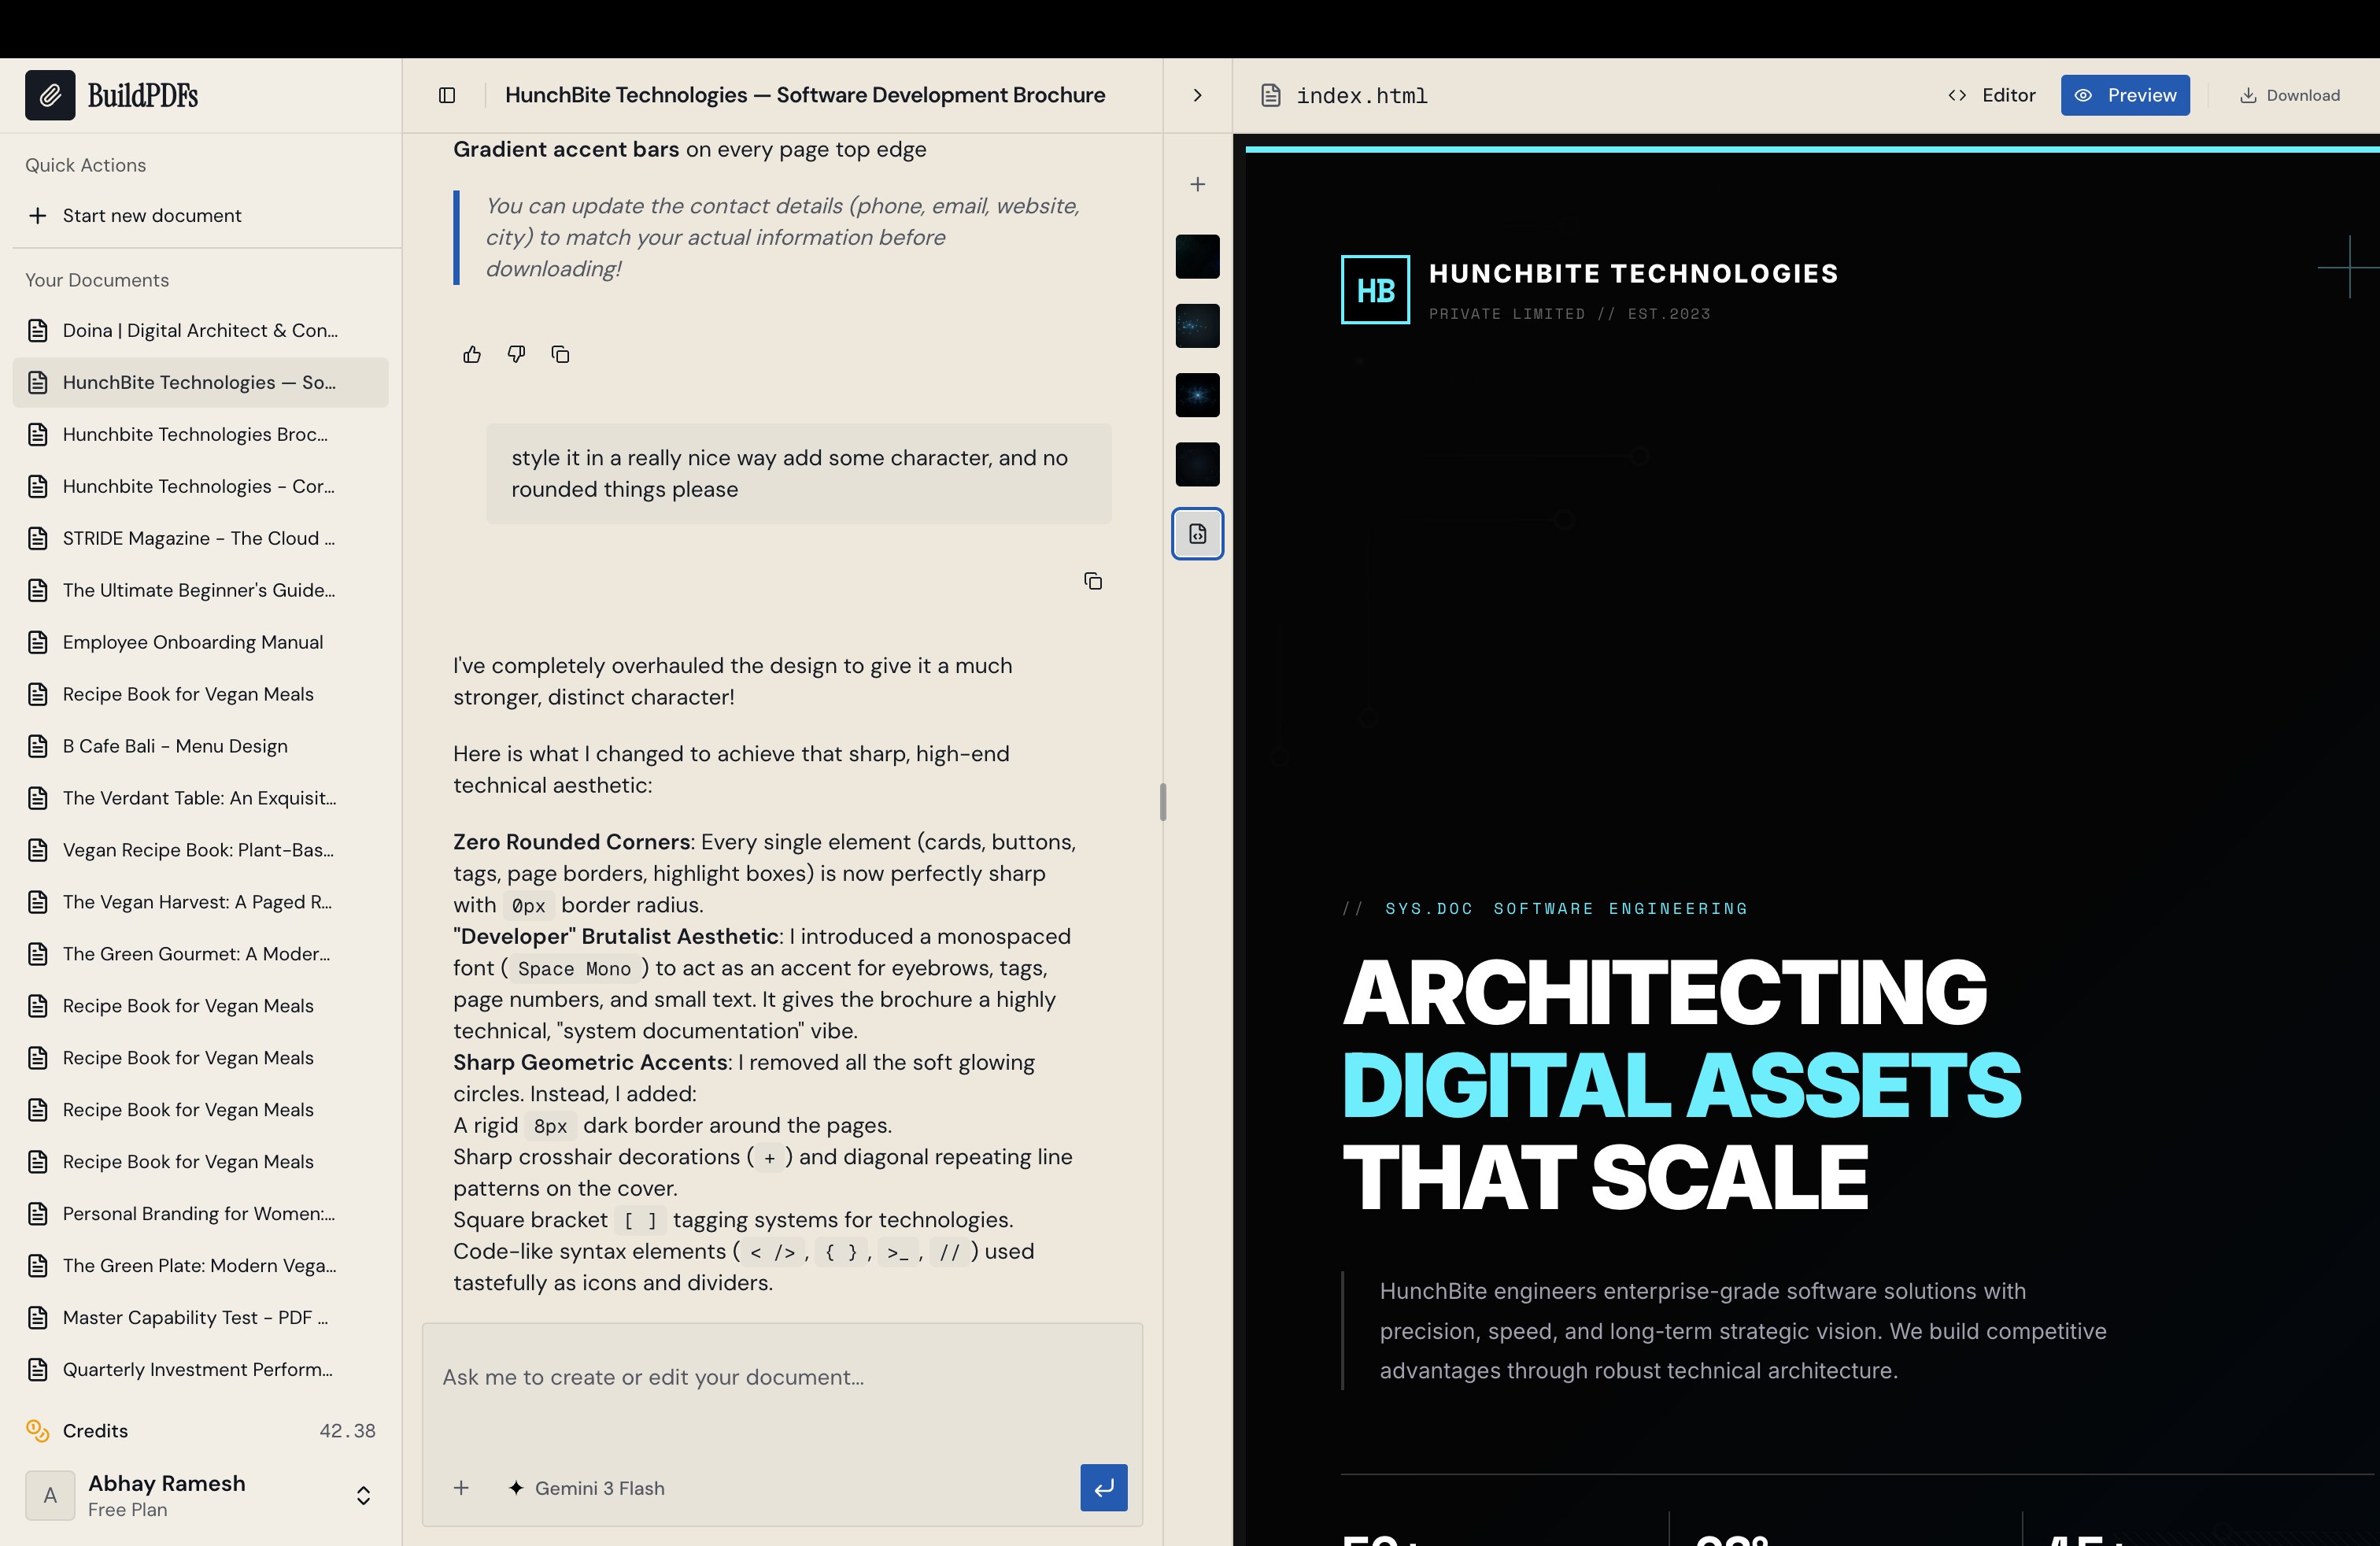Switch to the Editor tab

(1990, 95)
